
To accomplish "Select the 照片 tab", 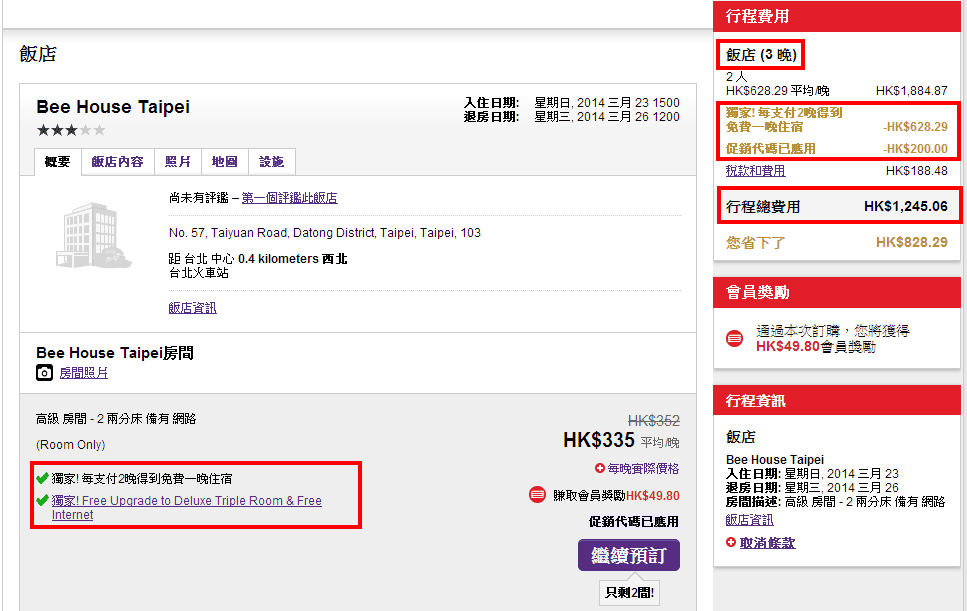I will [177, 162].
